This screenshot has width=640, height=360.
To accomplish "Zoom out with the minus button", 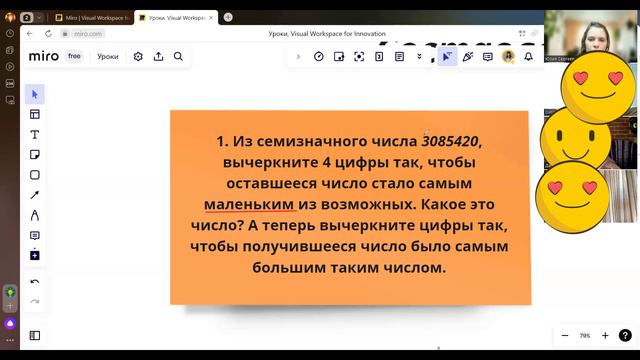I will 565,336.
